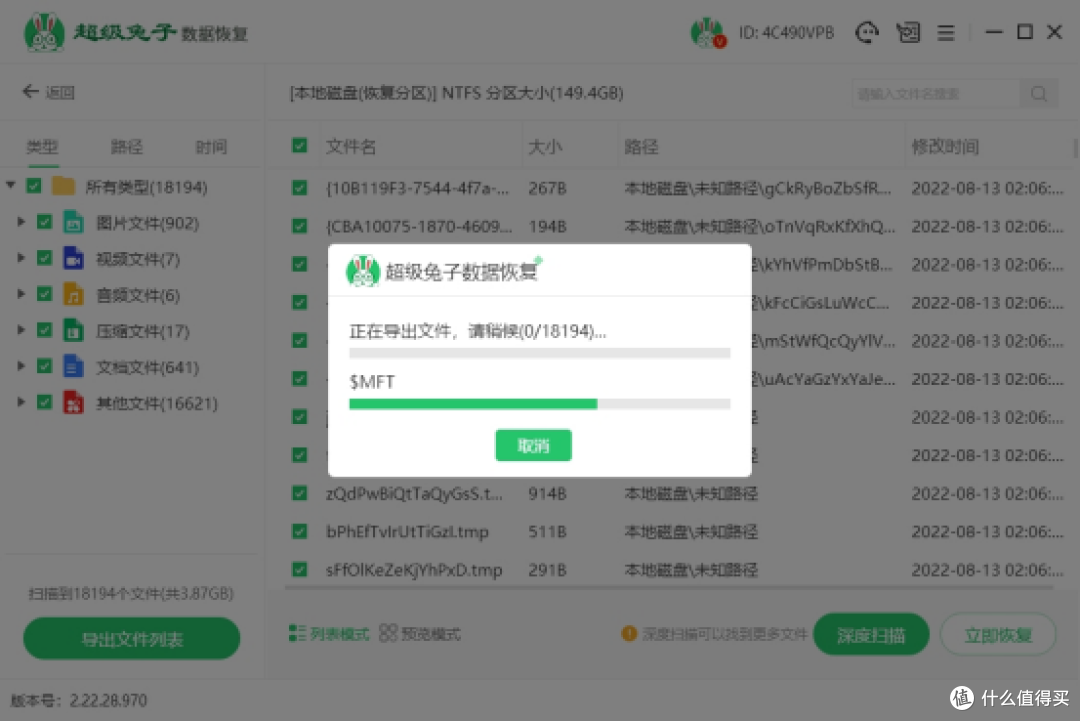This screenshot has width=1080, height=721.
Task: Click the 图片文件 image type icon
Action: (73, 222)
